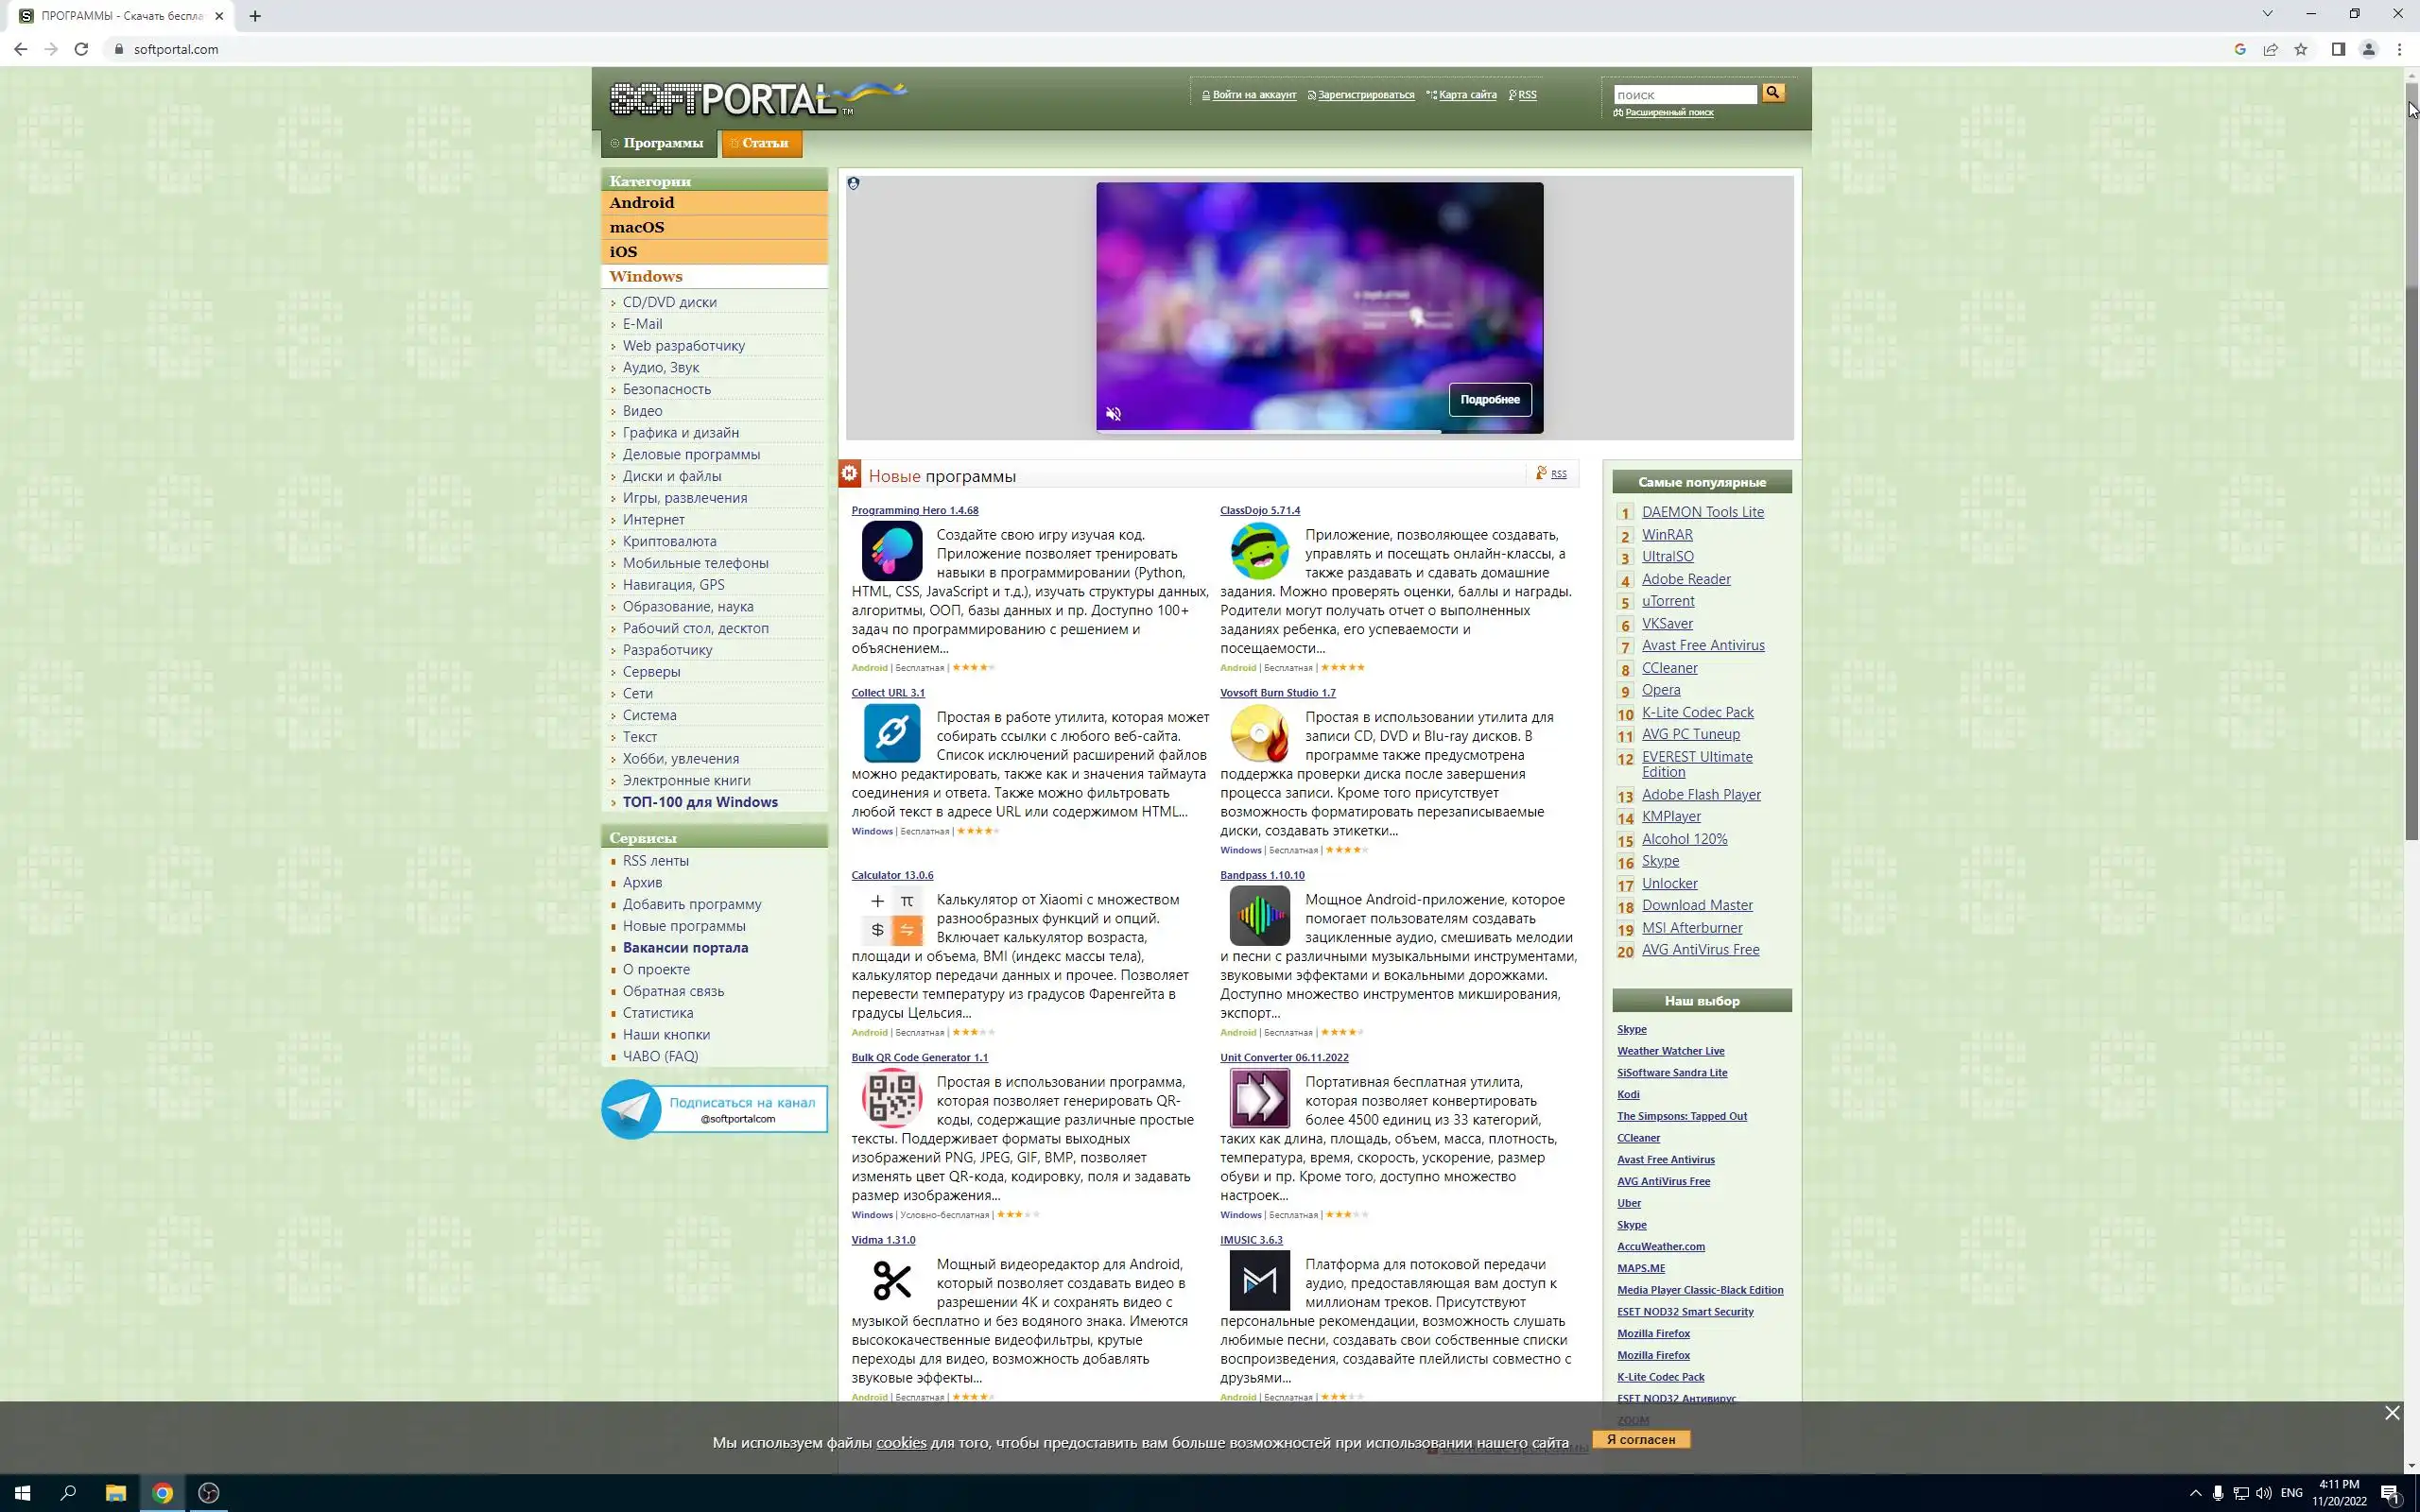Click the ClassDojo app icon
Screen dimensions: 2420x1512
1259,551
